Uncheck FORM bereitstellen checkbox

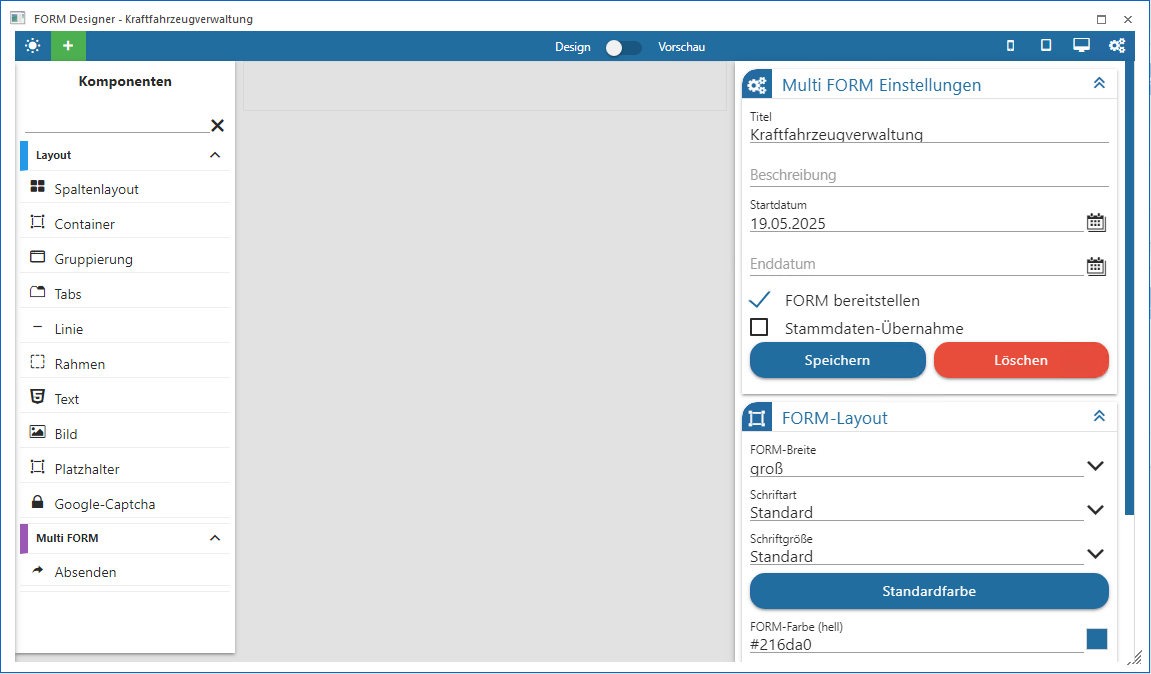click(x=760, y=300)
